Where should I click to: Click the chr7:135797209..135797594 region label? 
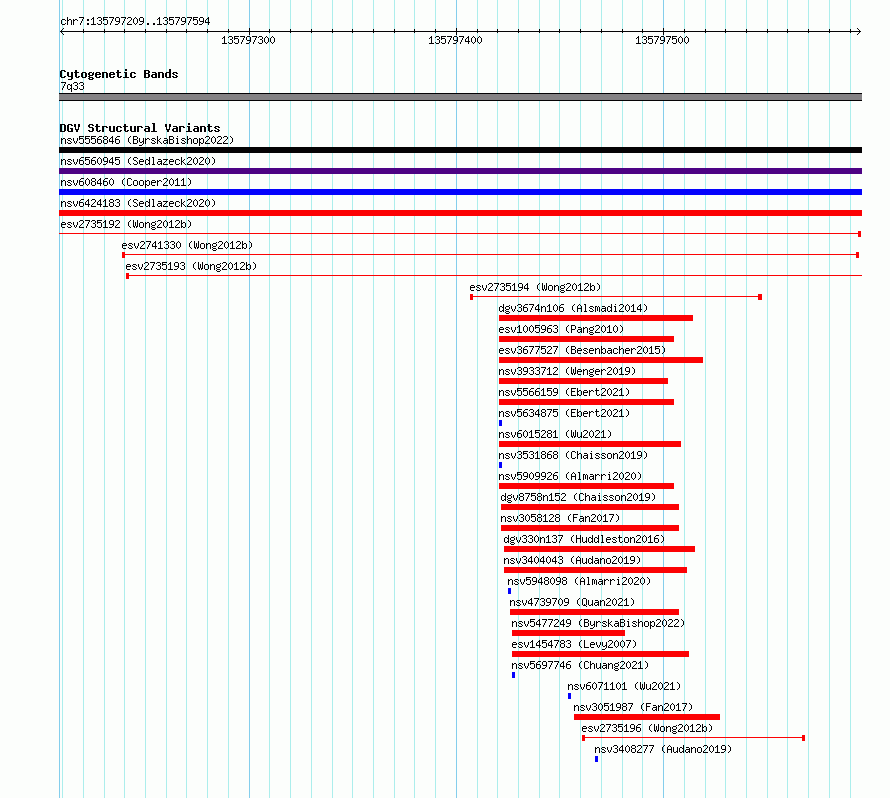click(135, 21)
